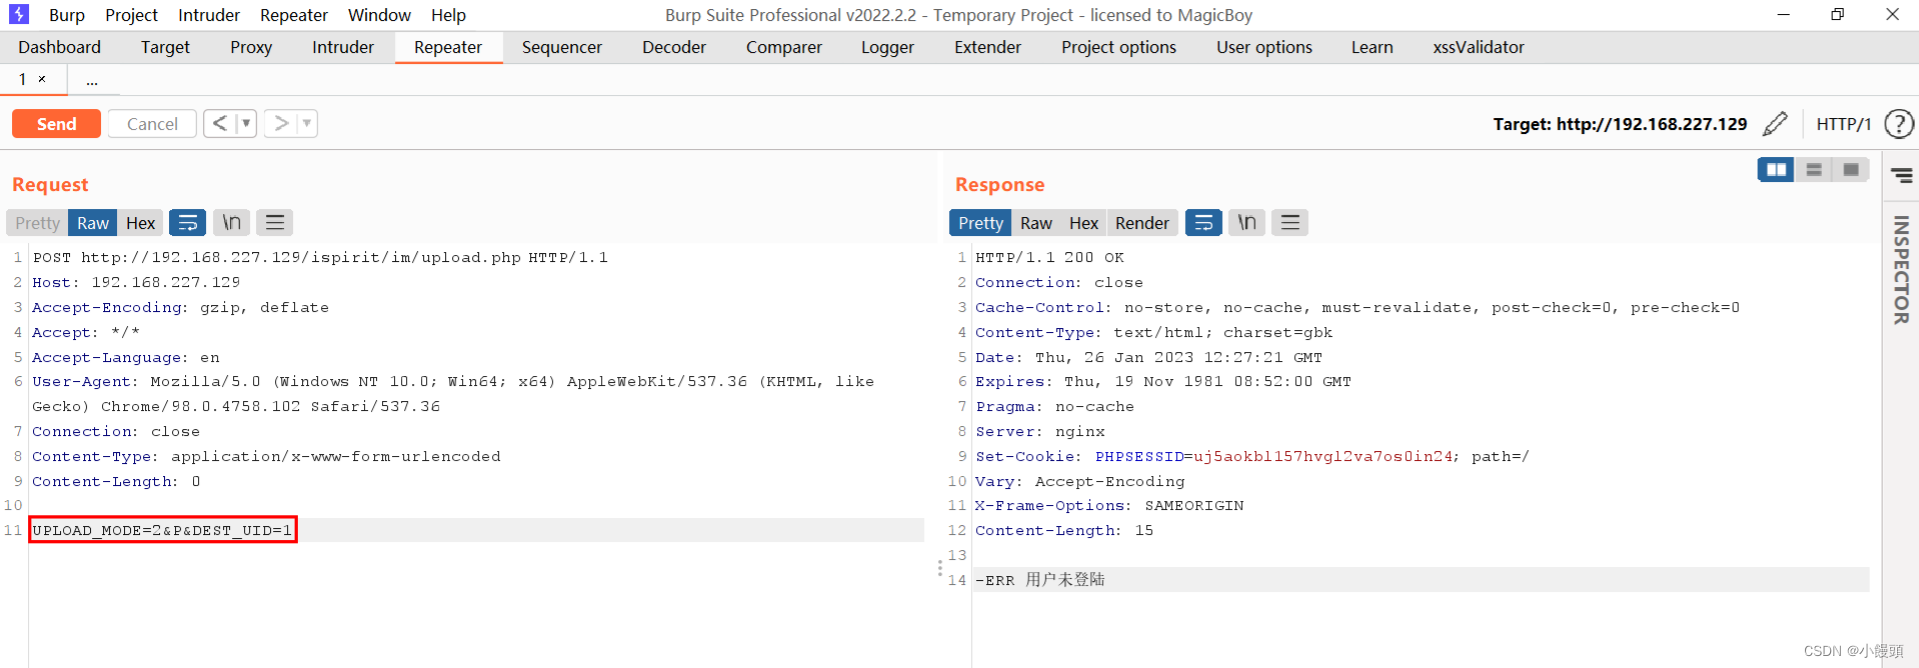Click Server: nginx response header
This screenshot has width=1919, height=668.
pyautogui.click(x=1040, y=431)
